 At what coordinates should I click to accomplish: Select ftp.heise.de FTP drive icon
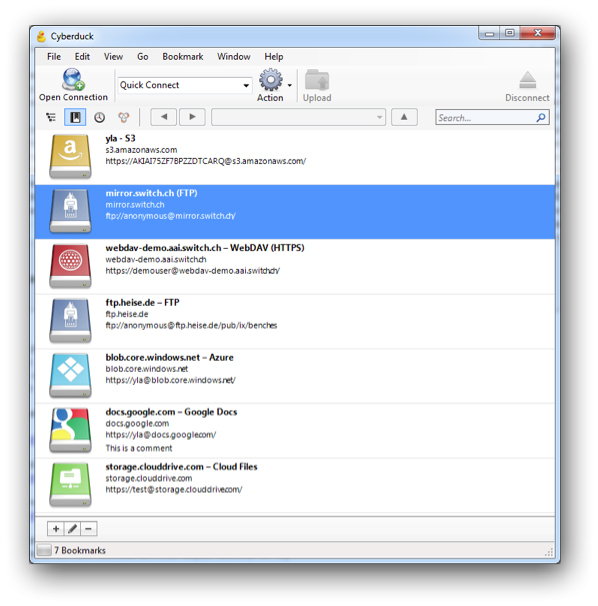(70, 321)
